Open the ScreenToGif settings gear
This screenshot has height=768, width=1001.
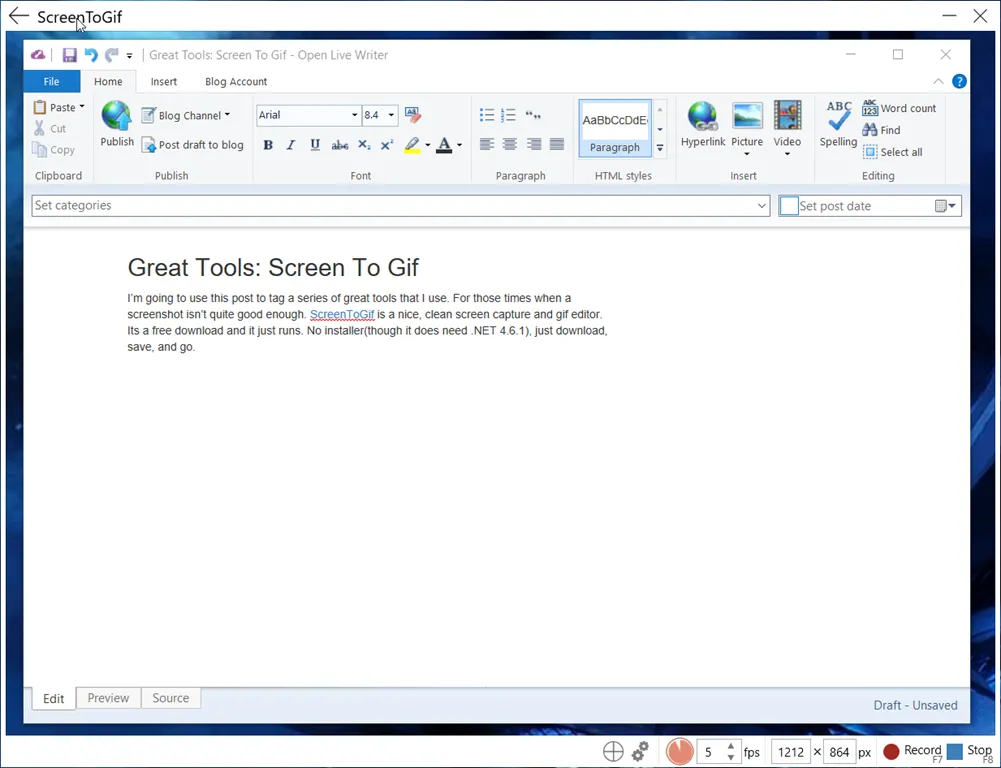[x=640, y=750]
